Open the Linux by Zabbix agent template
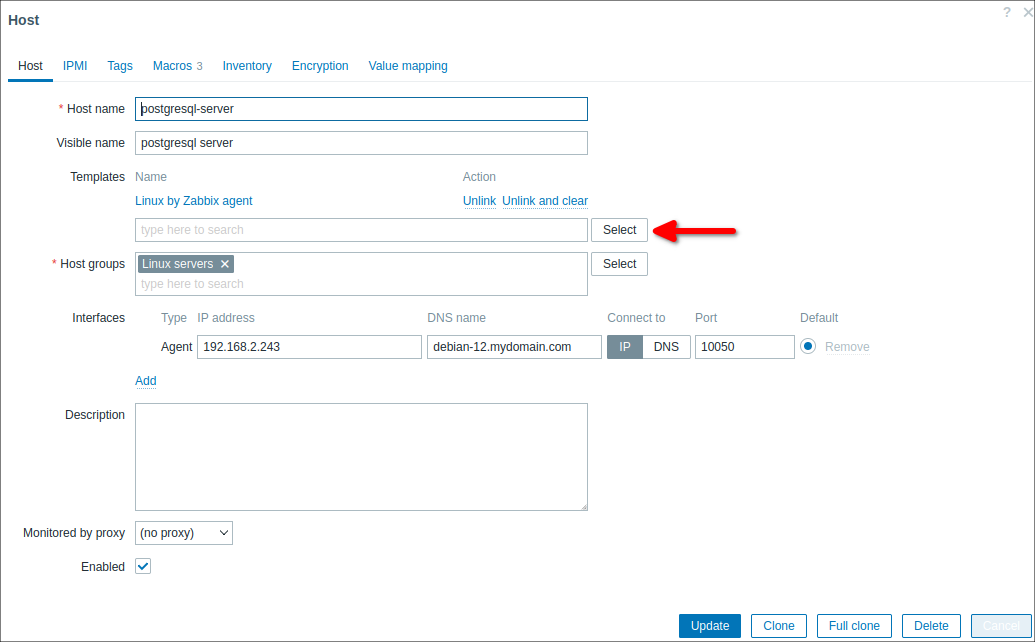 193,200
